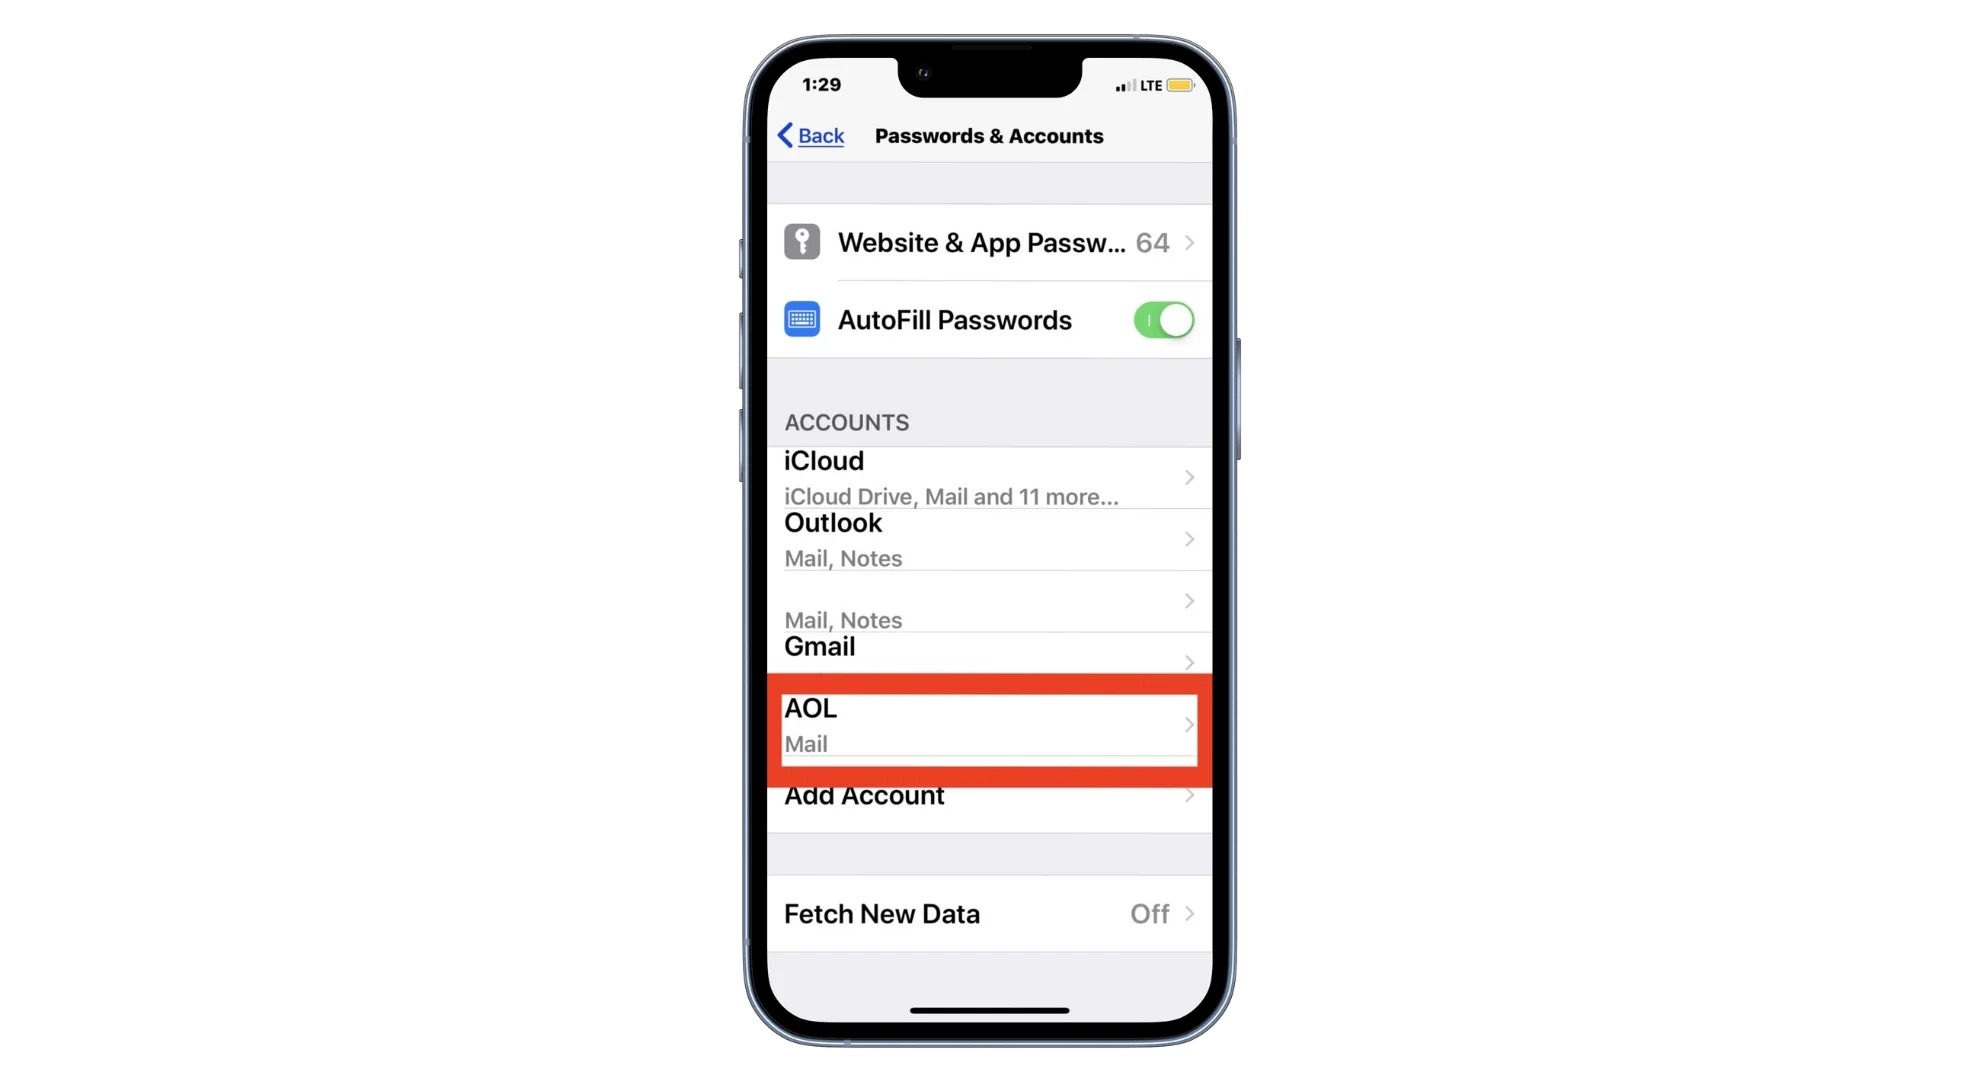Select Passwords & Accounts page title

point(989,134)
